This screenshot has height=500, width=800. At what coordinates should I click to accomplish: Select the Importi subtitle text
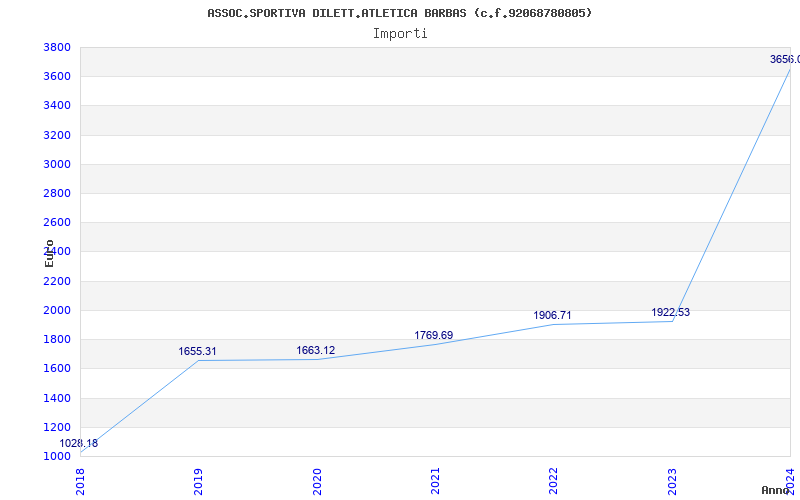(400, 34)
